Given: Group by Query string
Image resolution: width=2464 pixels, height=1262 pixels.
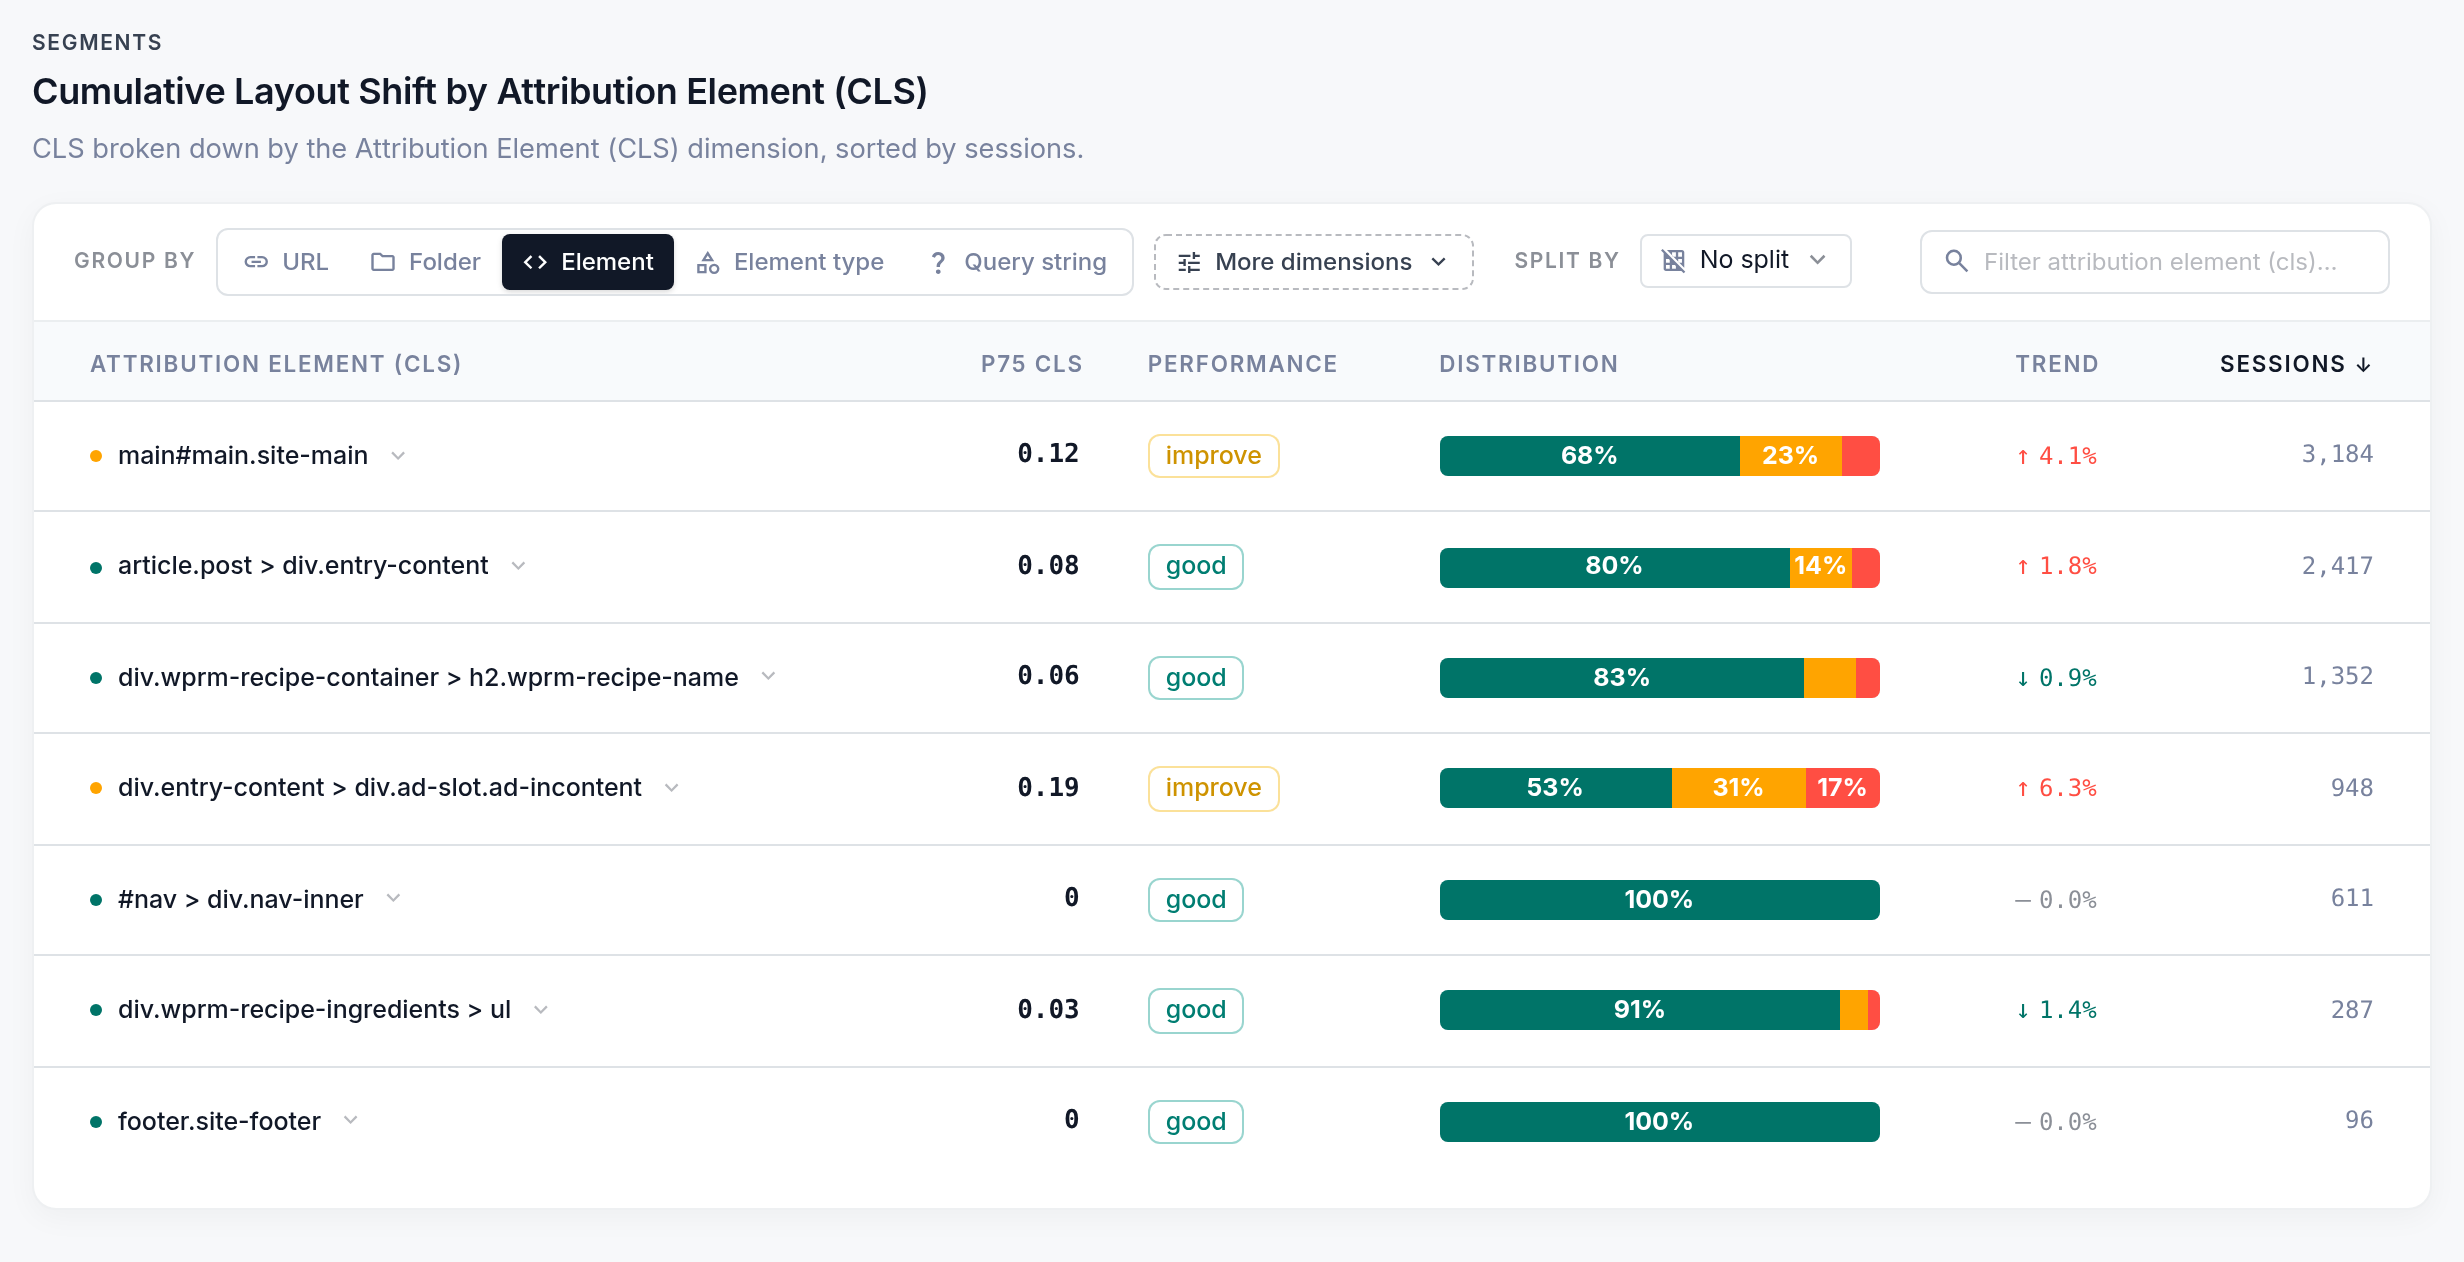Looking at the screenshot, I should pyautogui.click(x=1018, y=262).
